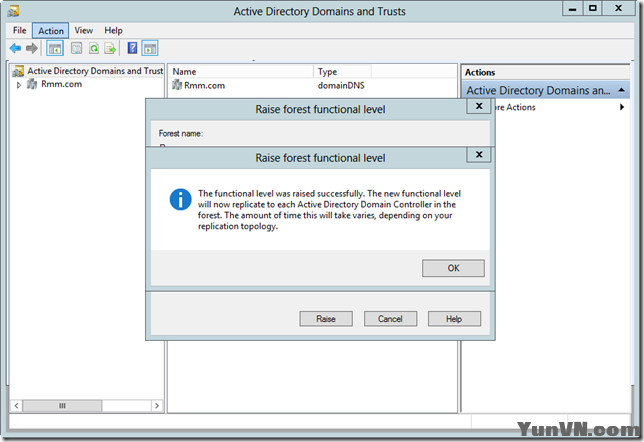Click the Raise button
644x442 pixels.
point(326,318)
